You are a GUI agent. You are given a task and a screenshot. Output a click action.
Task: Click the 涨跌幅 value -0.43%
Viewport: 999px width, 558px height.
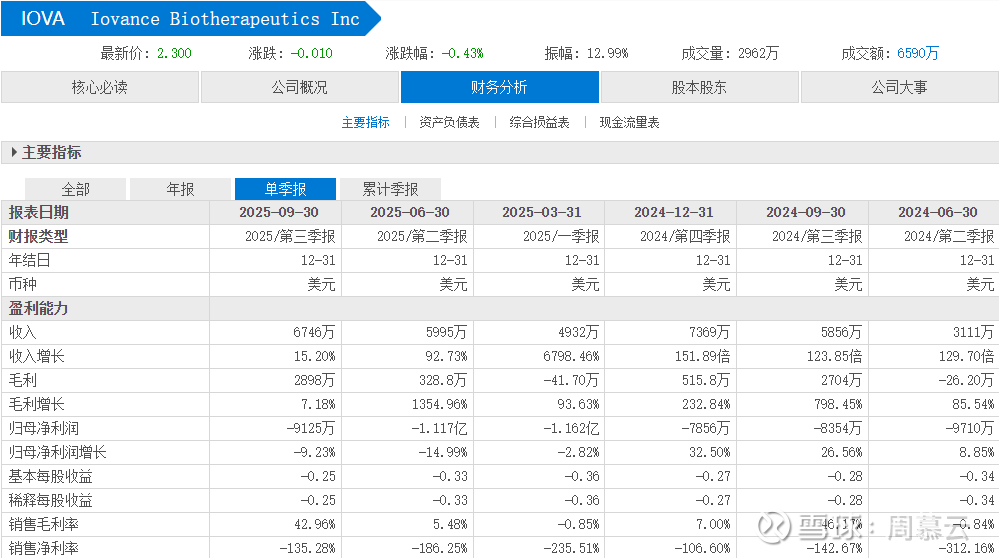[x=463, y=54]
